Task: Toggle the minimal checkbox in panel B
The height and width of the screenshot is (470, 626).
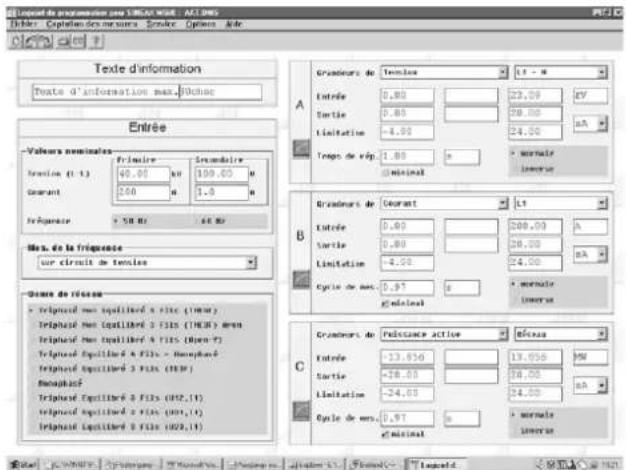Action: tap(385, 303)
